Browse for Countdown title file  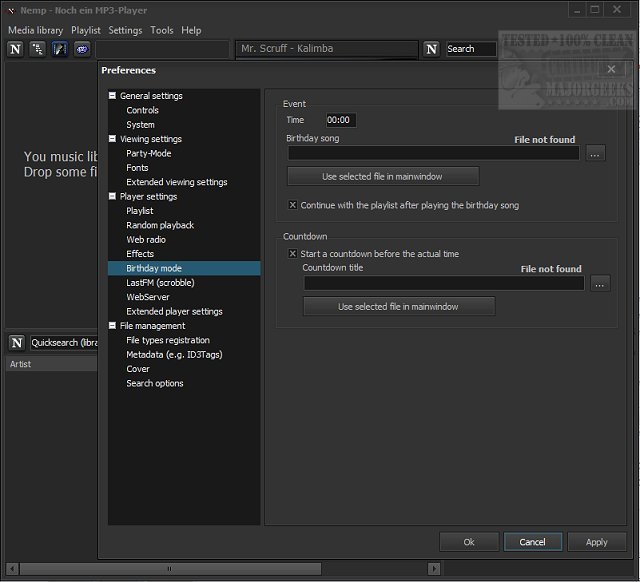(599, 284)
